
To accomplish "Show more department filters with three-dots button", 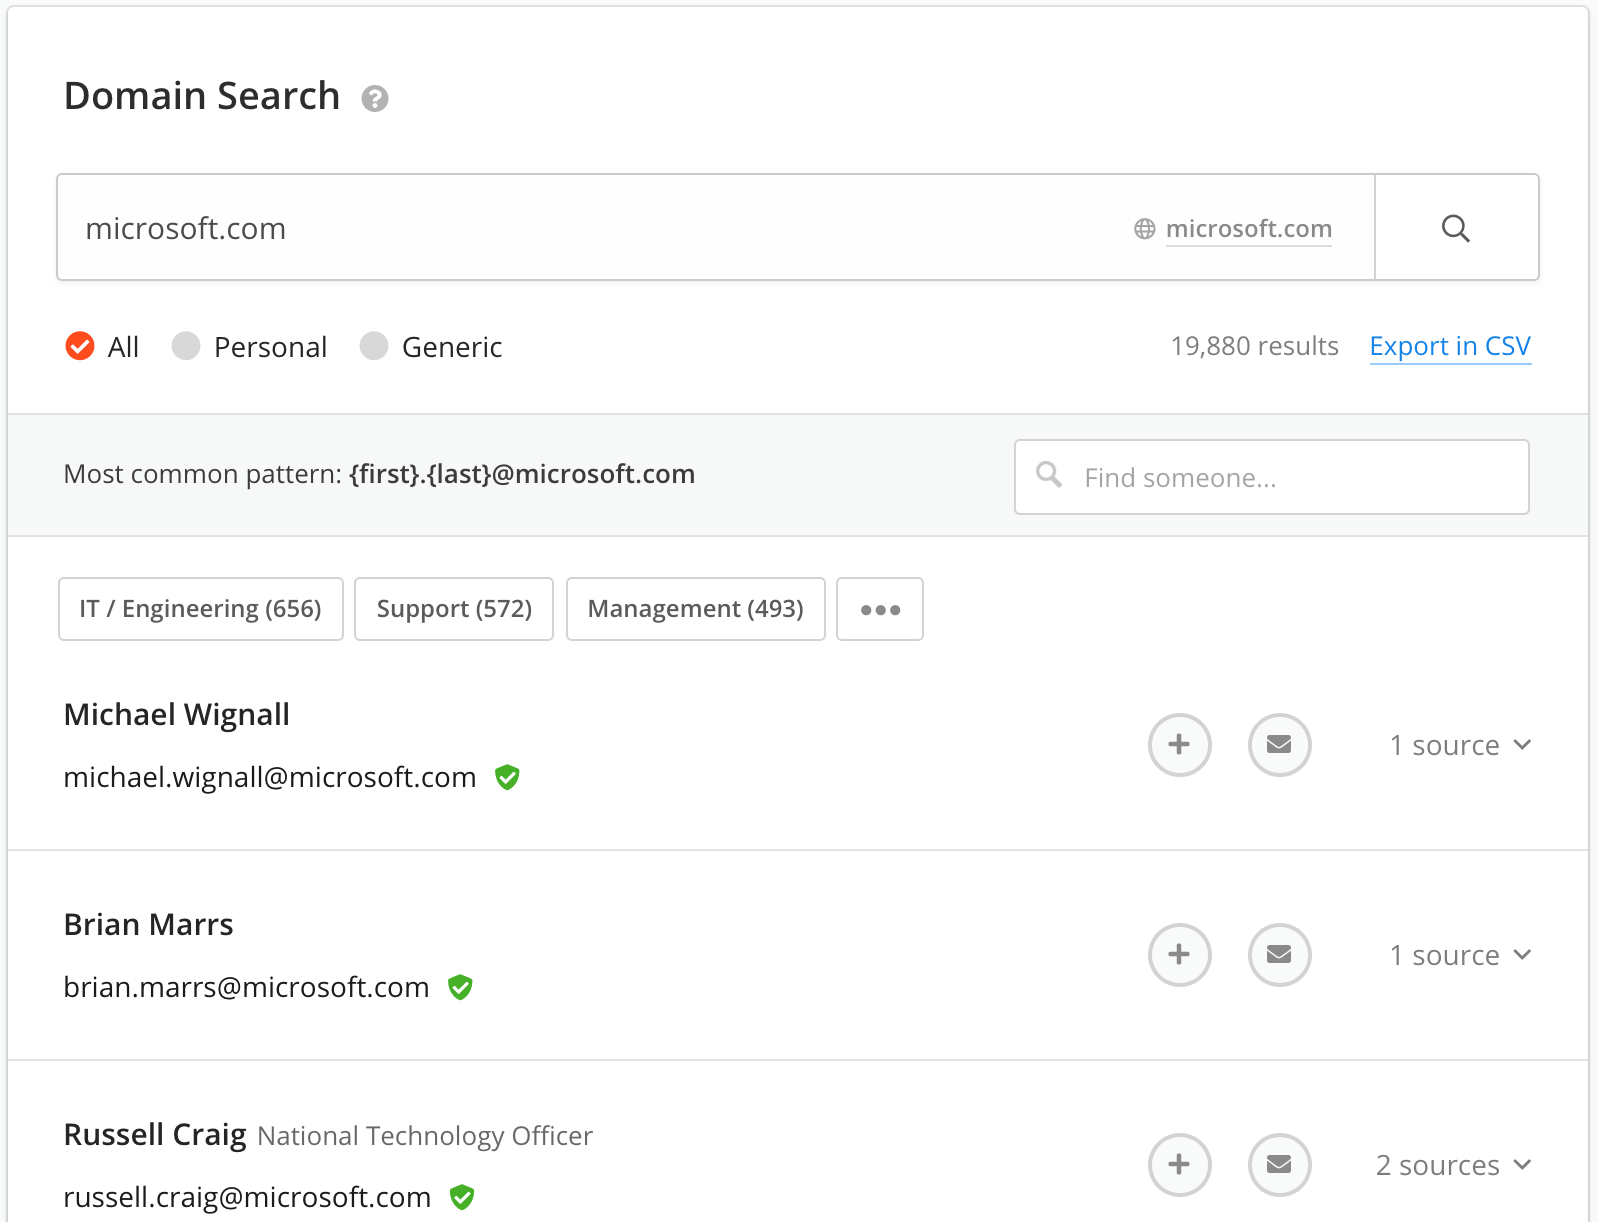I will [880, 609].
